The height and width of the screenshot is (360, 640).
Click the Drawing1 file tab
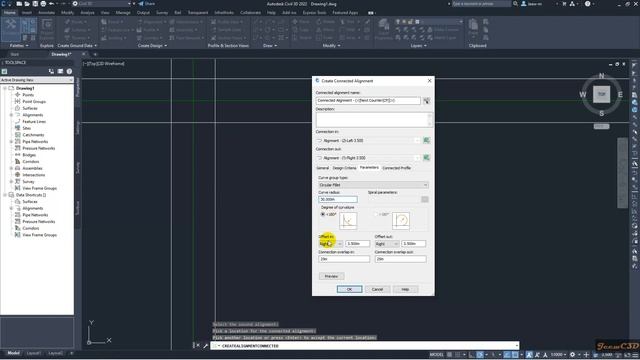[x=61, y=54]
